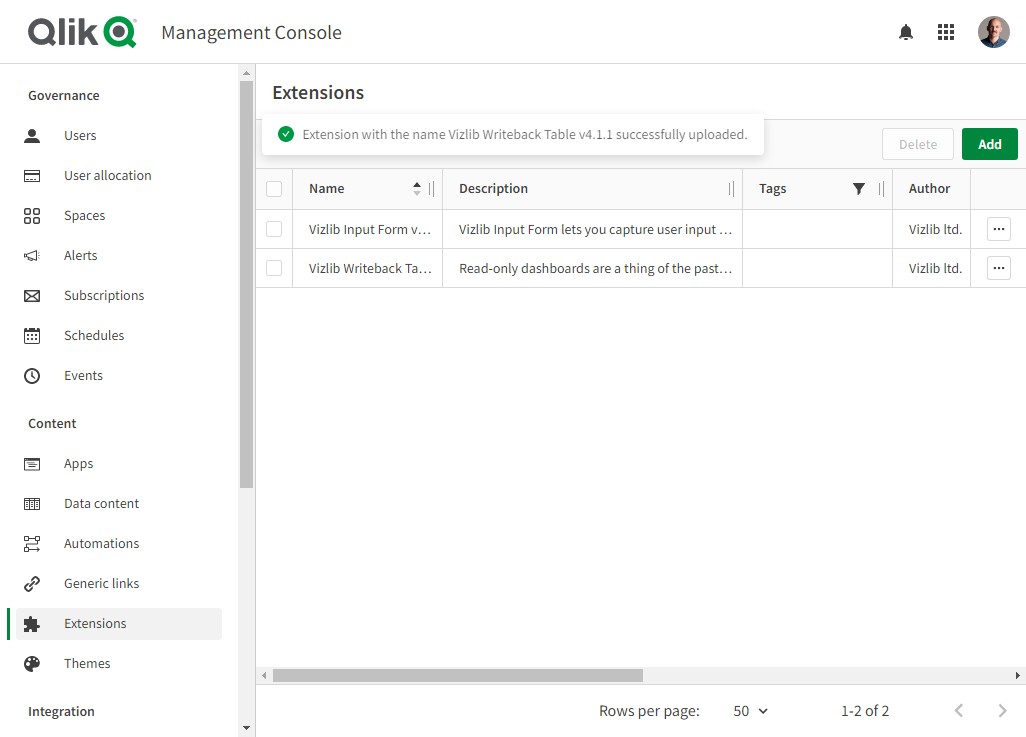This screenshot has width=1026, height=737.
Task: Click the Users person icon
Action: tap(32, 135)
